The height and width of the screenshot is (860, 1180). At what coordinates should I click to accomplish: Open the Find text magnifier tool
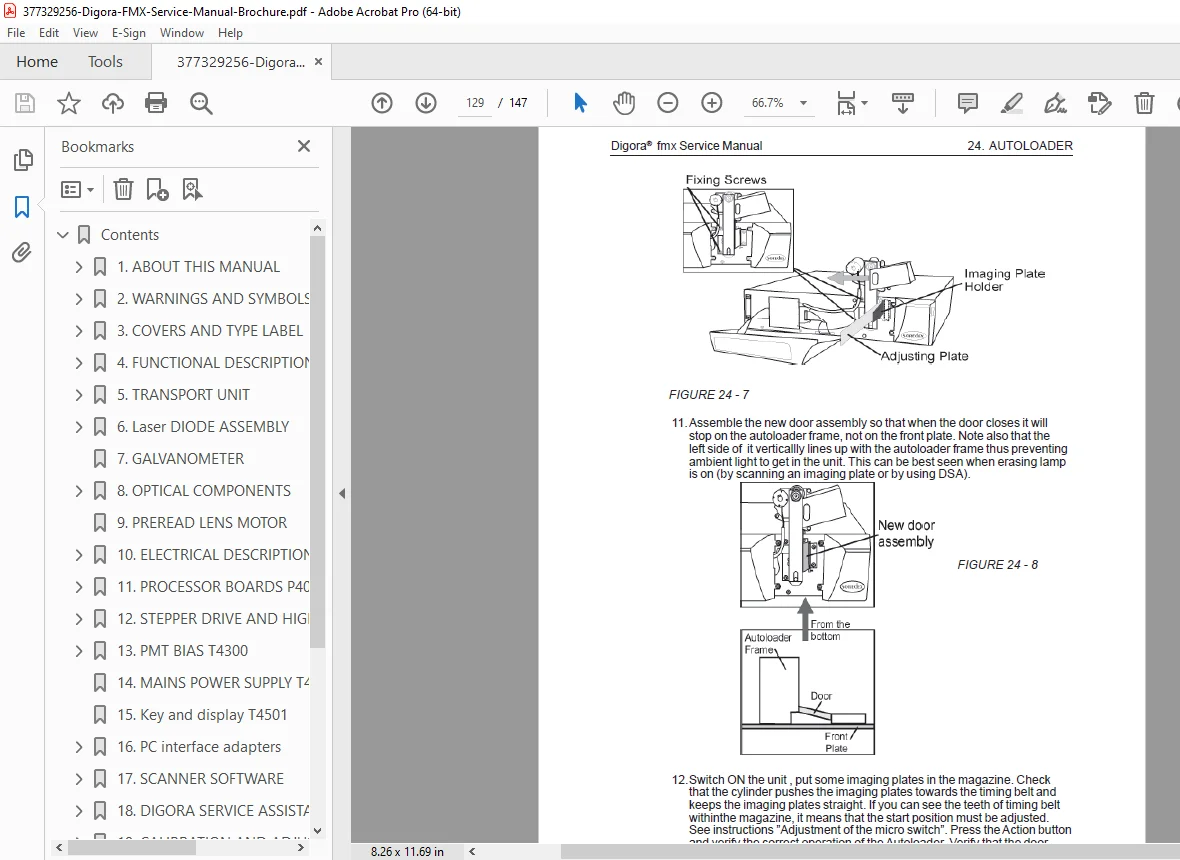201,103
